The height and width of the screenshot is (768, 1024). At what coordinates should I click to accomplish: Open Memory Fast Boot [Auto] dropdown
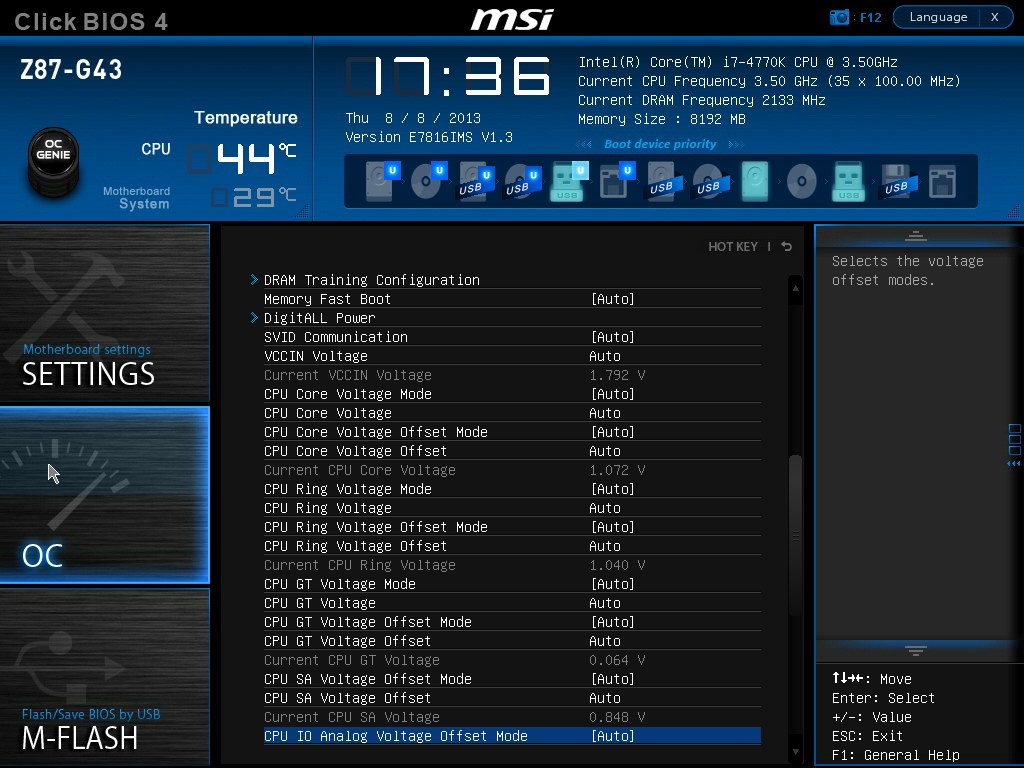pos(613,298)
